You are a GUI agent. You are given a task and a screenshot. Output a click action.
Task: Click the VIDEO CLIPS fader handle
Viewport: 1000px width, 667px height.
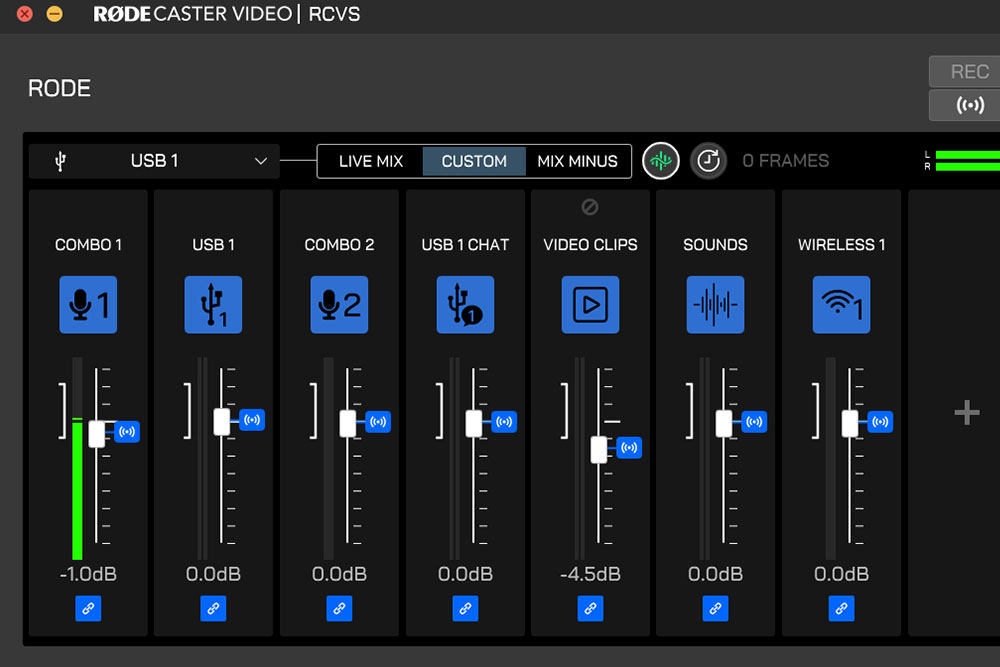click(598, 449)
